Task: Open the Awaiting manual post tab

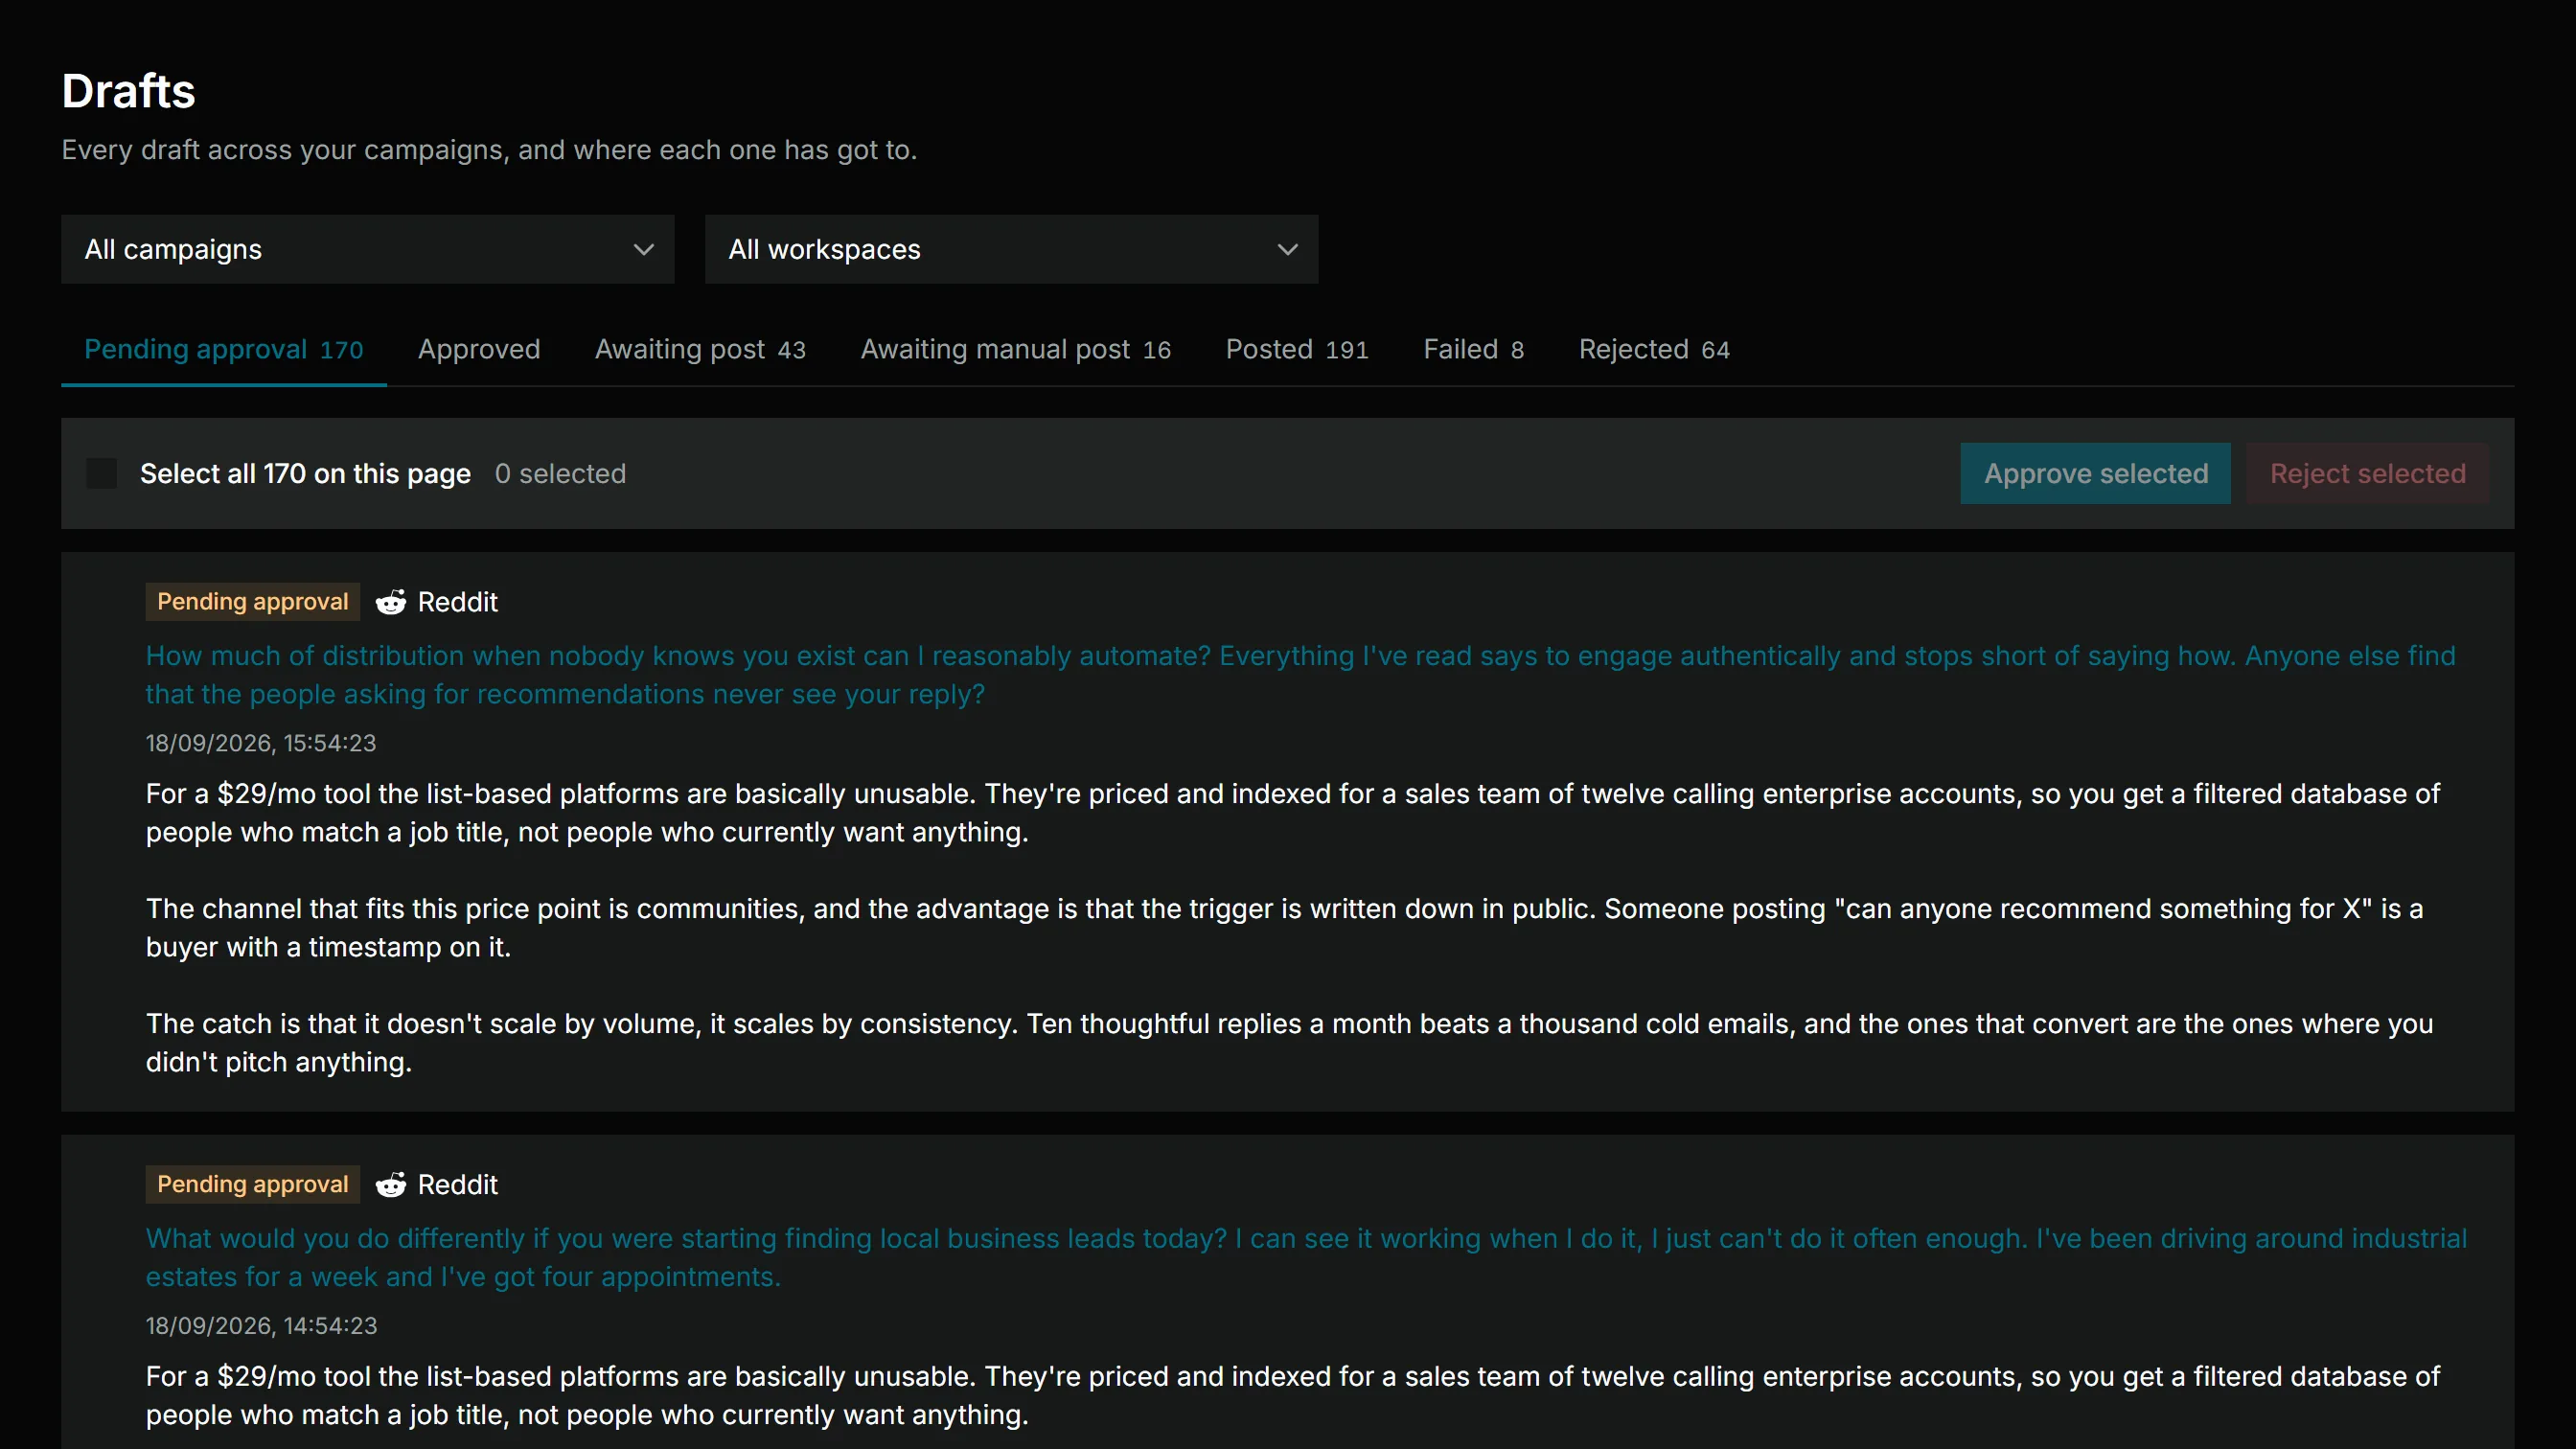Action: 1015,349
